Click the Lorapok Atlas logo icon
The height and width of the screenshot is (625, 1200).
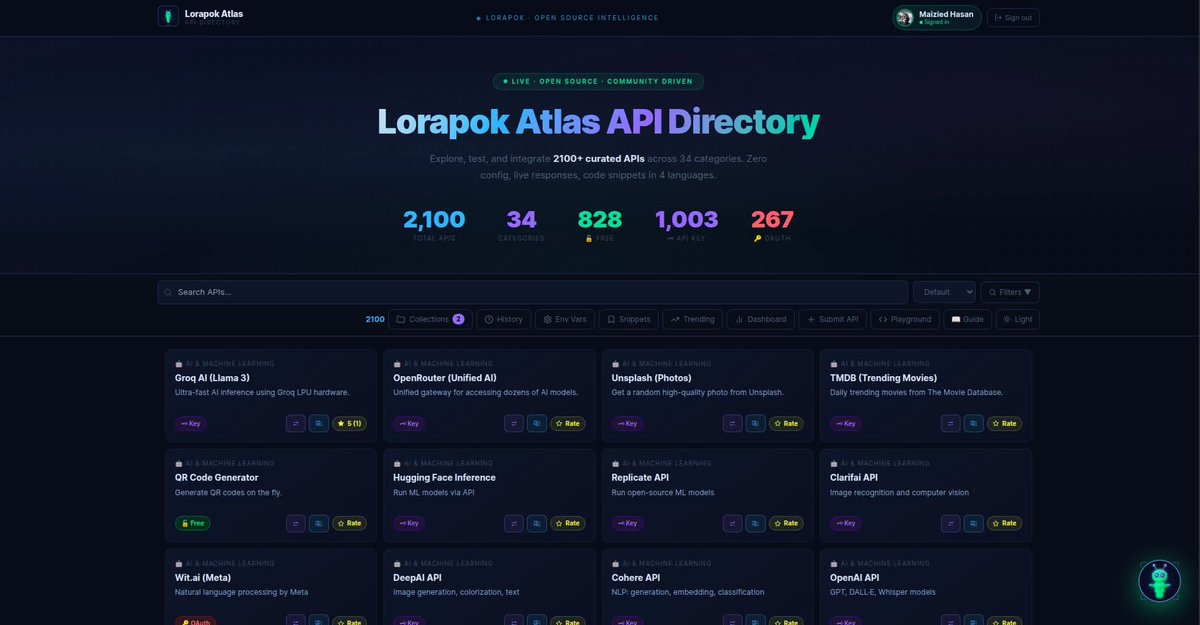(168, 17)
